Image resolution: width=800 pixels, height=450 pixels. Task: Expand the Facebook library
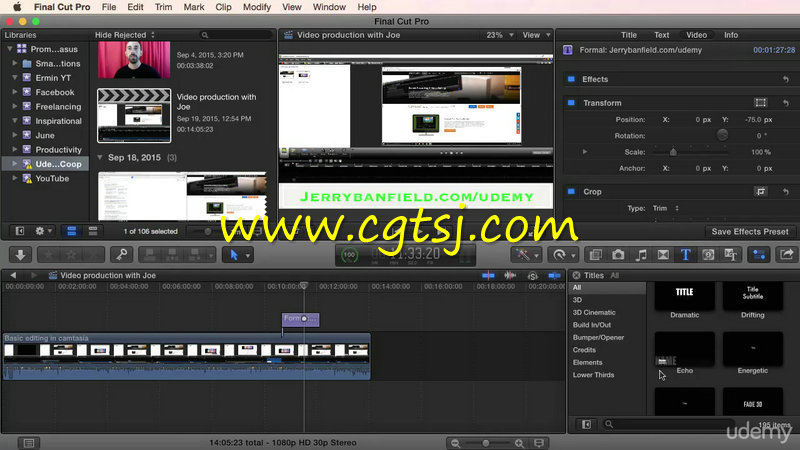pyautogui.click(x=15, y=92)
